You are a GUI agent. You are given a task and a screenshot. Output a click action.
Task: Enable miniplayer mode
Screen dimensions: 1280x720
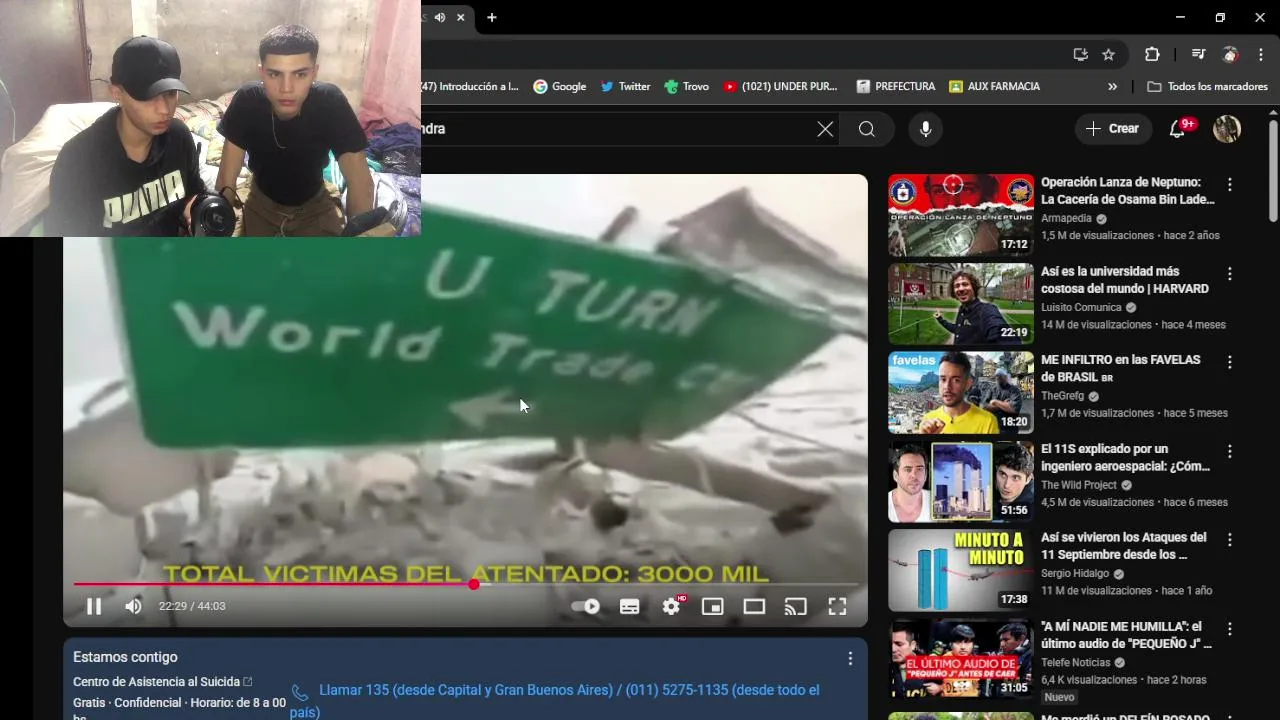click(x=712, y=606)
